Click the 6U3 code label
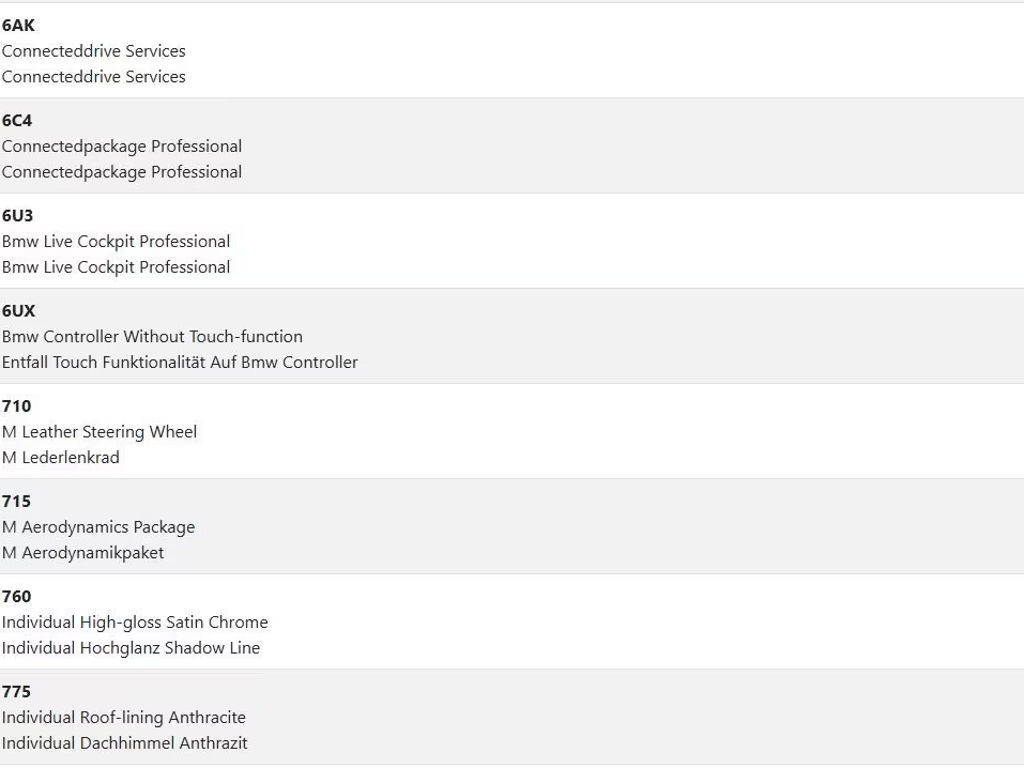 click(x=18, y=215)
